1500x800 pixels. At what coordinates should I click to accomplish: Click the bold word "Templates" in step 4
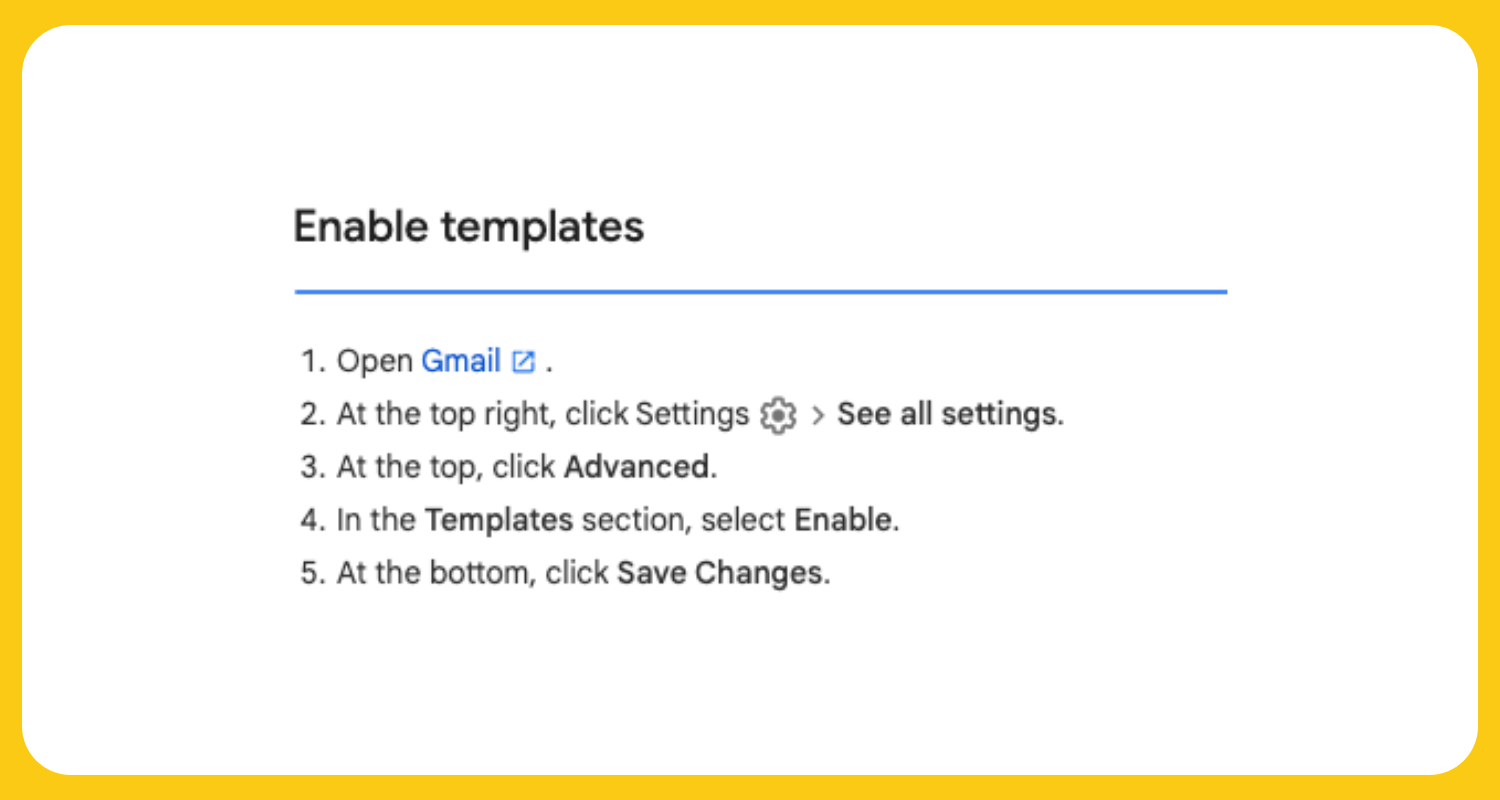(499, 520)
